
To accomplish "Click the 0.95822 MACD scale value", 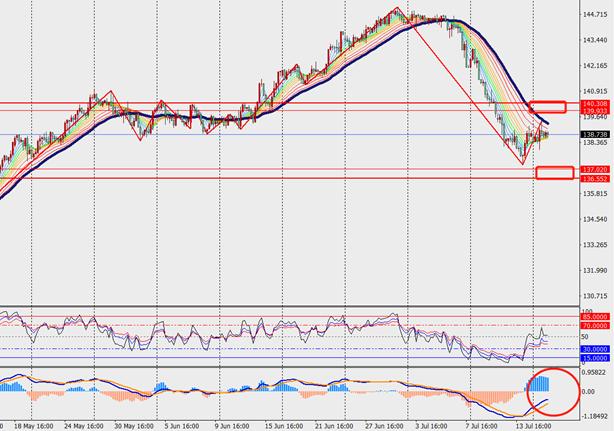I will [595, 372].
